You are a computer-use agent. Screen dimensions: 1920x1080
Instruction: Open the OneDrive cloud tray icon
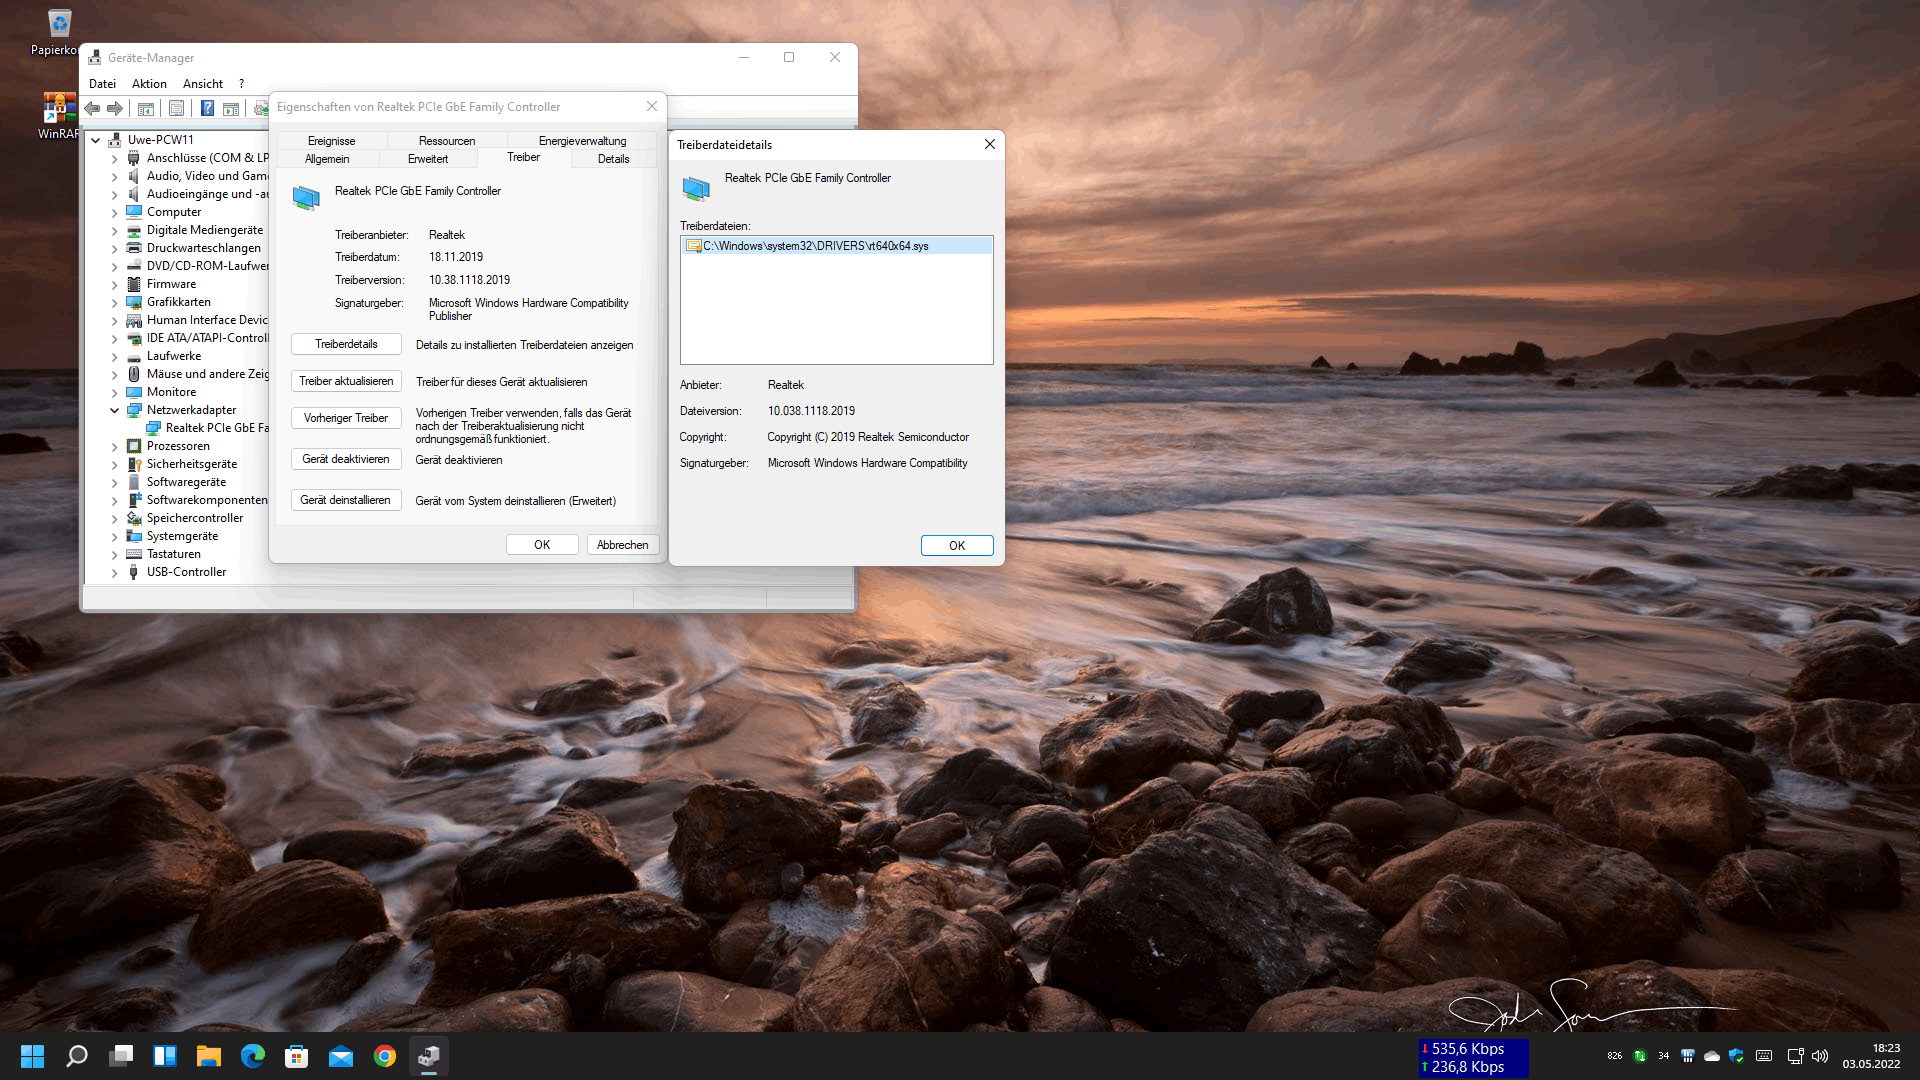(x=1712, y=1056)
